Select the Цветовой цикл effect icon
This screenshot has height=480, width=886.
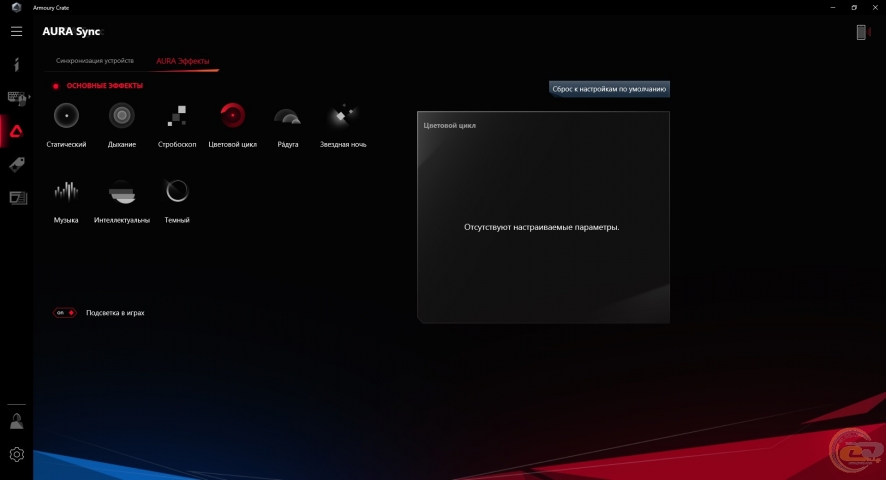pos(232,115)
